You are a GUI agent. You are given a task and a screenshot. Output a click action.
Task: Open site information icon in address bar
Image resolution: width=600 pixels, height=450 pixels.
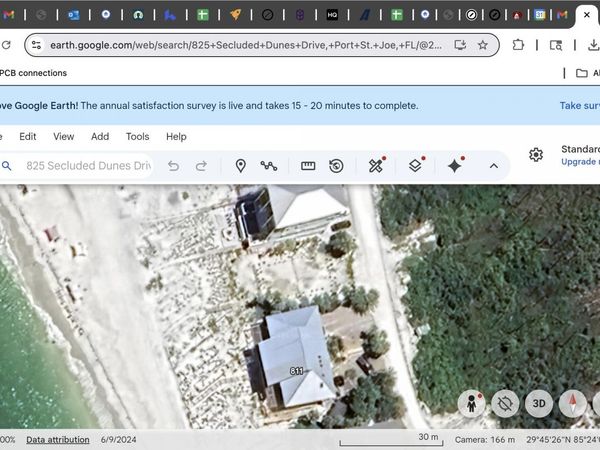pyautogui.click(x=36, y=45)
